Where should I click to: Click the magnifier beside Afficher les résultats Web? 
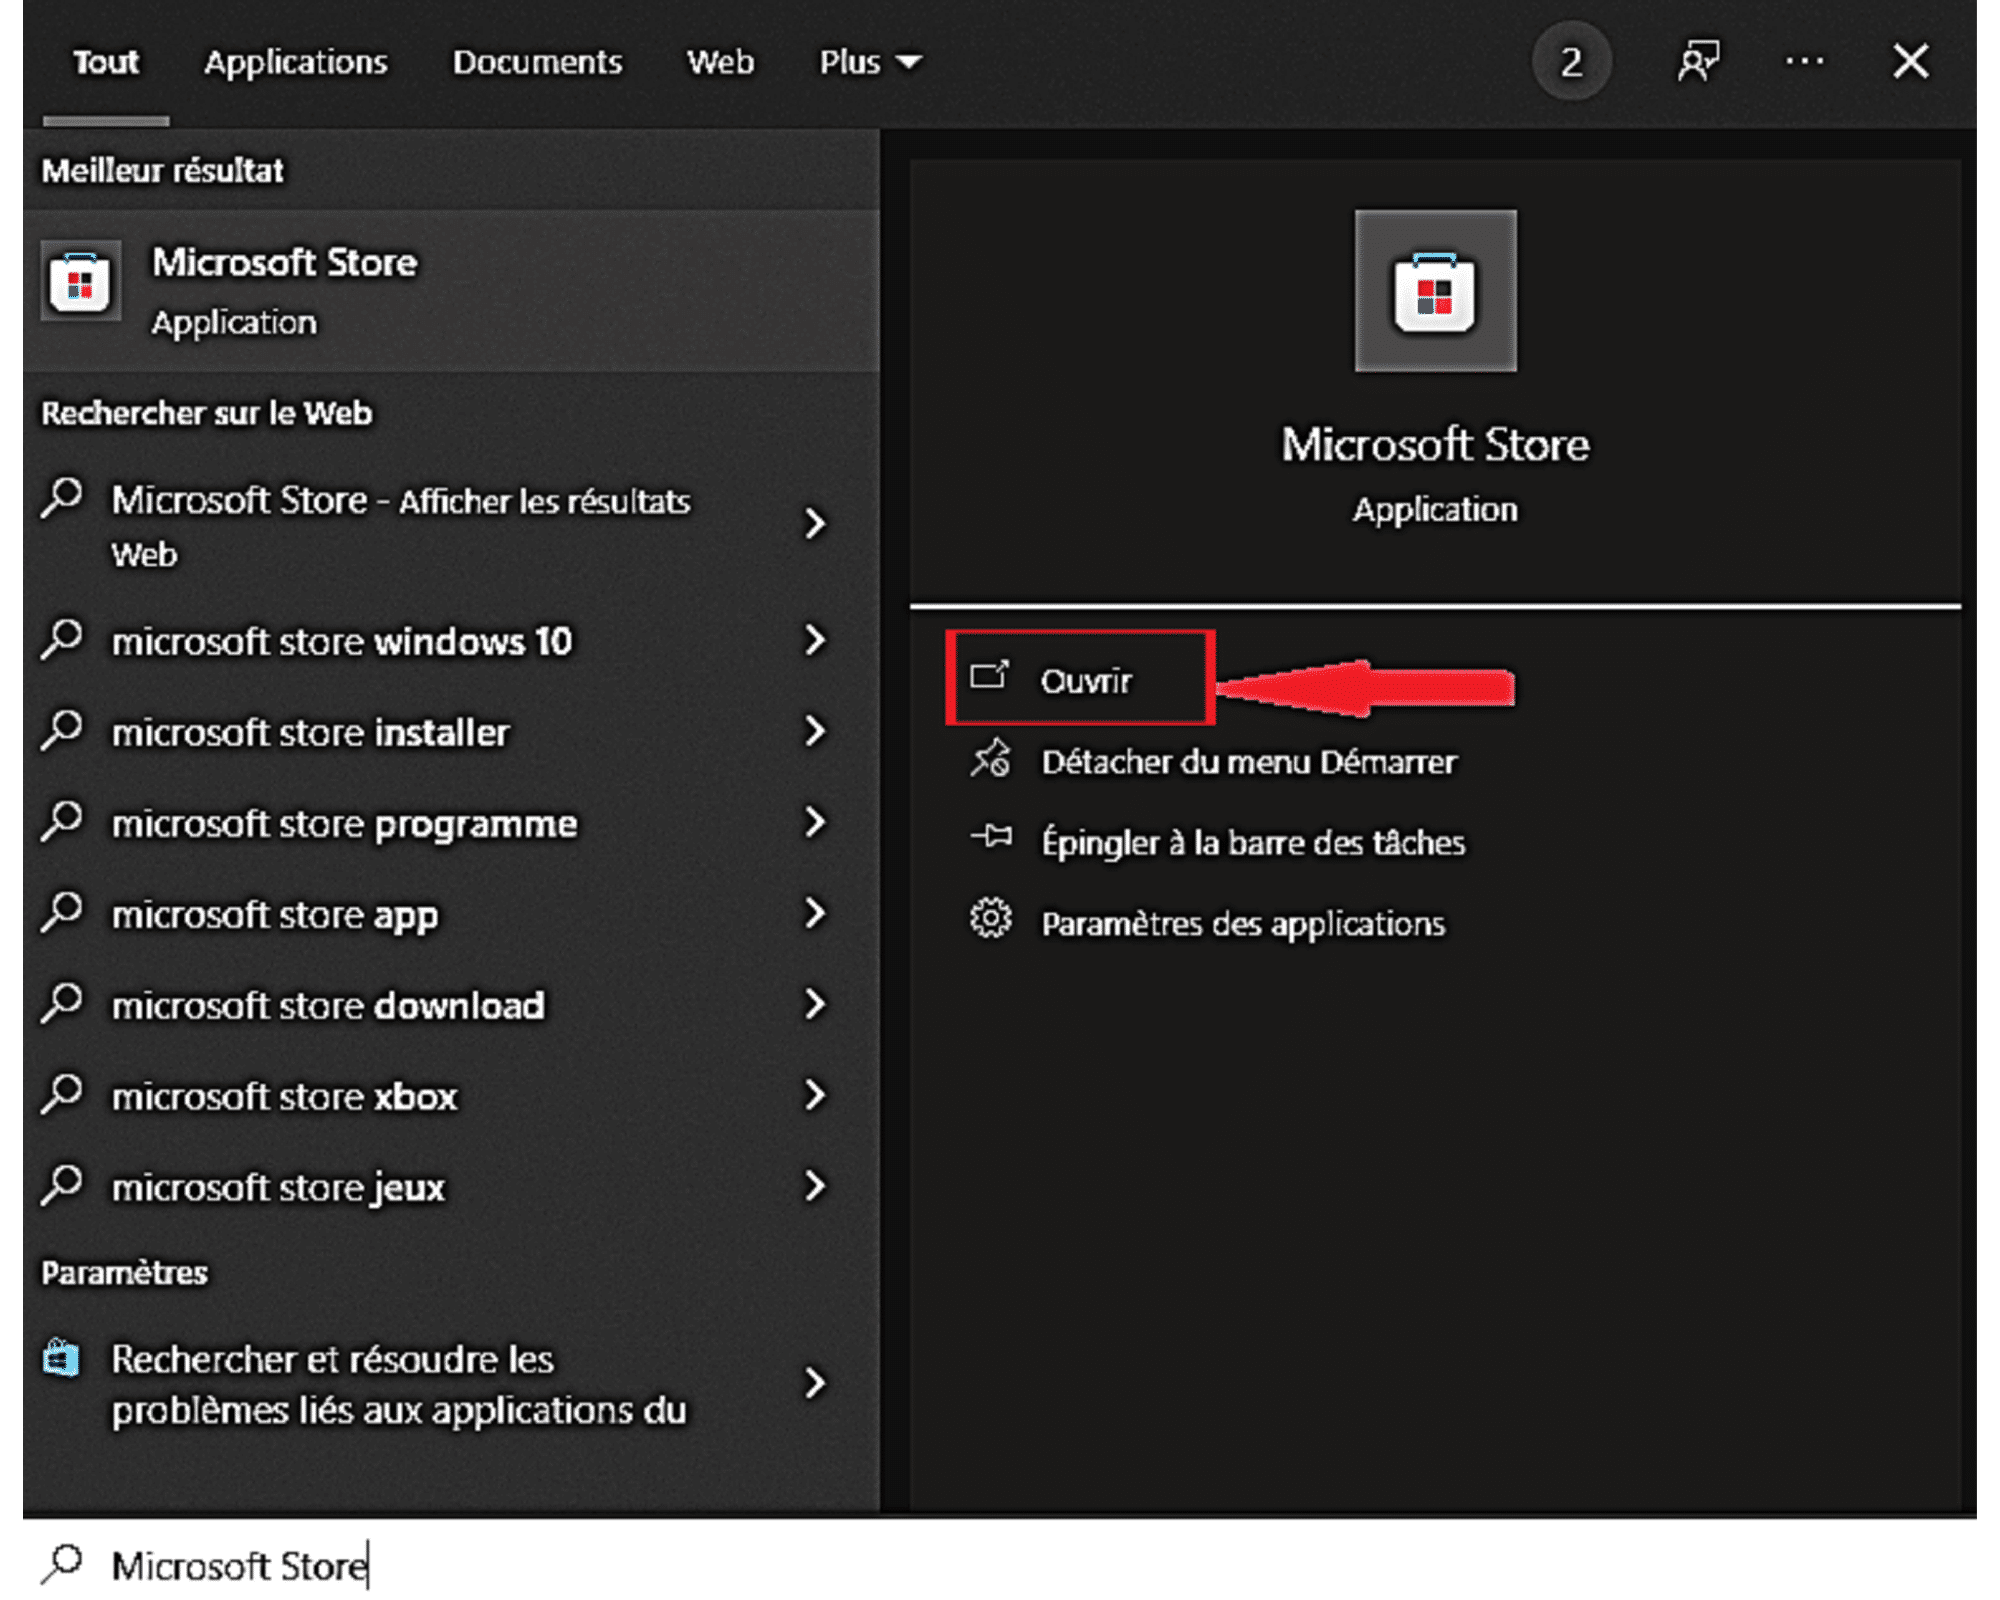pyautogui.click(x=62, y=497)
